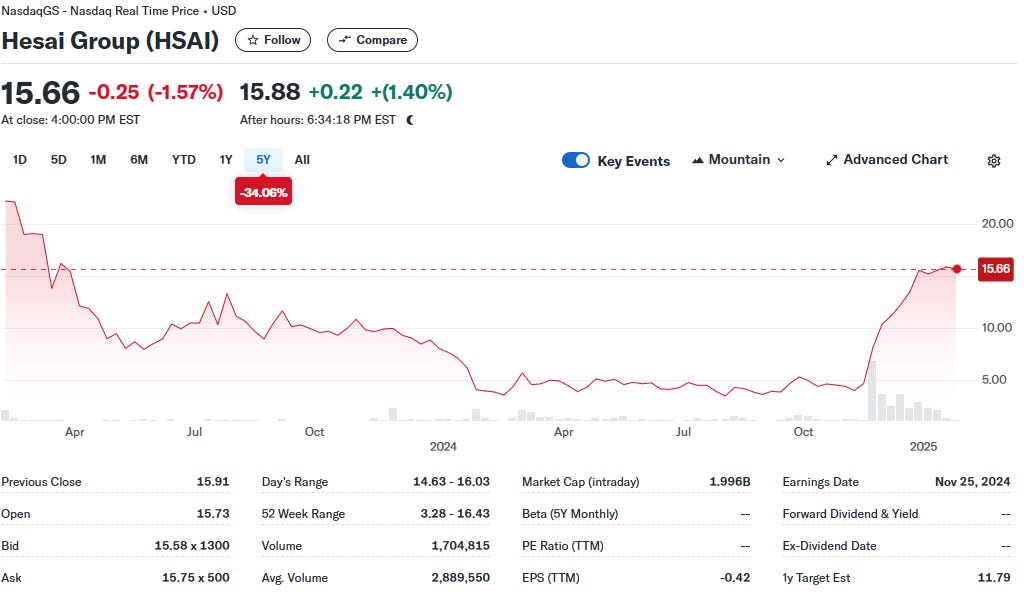Viewport: 1029px width, 600px height.
Task: Click the main price 15.66
Action: (x=41, y=93)
